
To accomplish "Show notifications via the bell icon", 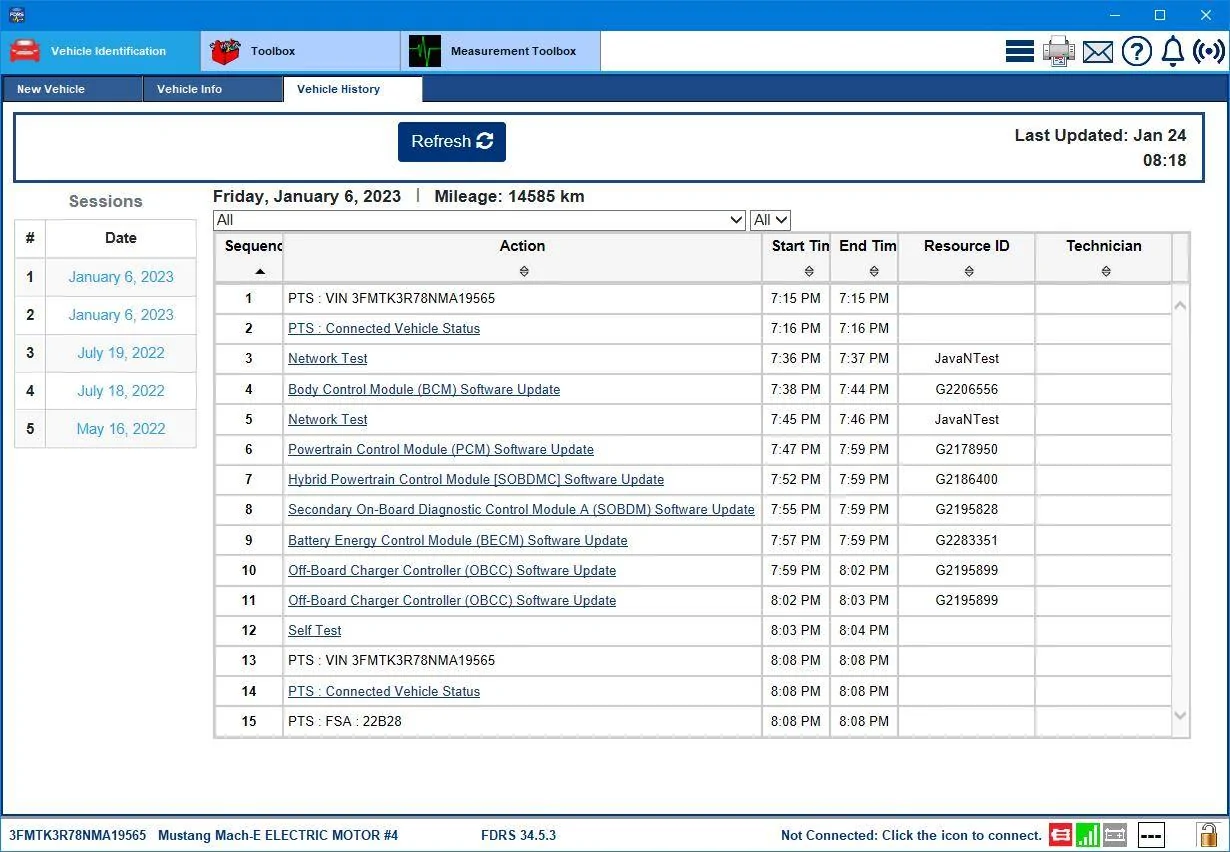I will pyautogui.click(x=1173, y=51).
